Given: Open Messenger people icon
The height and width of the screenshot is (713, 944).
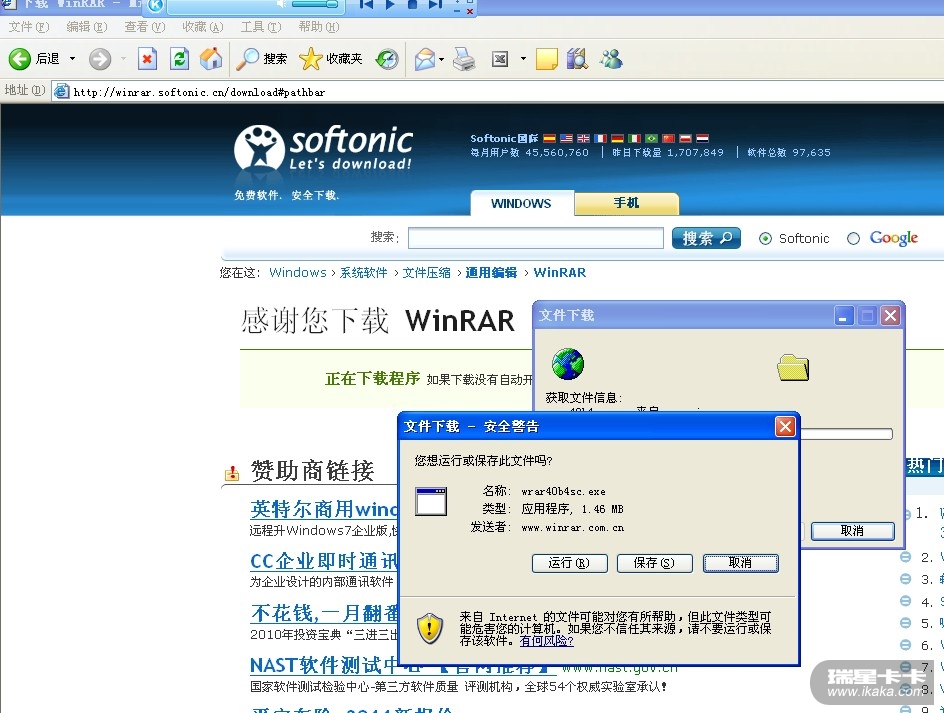Looking at the screenshot, I should tap(611, 58).
